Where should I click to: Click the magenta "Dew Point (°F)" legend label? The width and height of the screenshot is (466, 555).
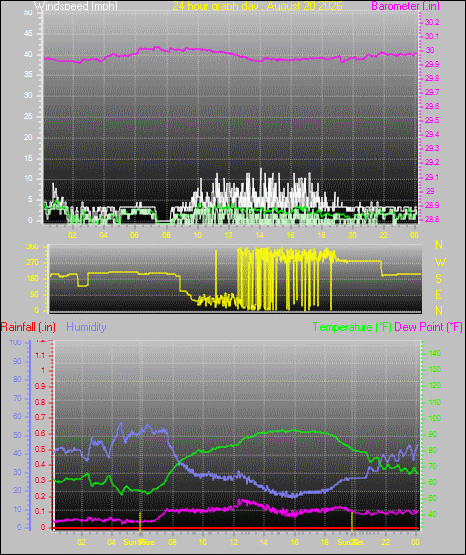[428, 327]
